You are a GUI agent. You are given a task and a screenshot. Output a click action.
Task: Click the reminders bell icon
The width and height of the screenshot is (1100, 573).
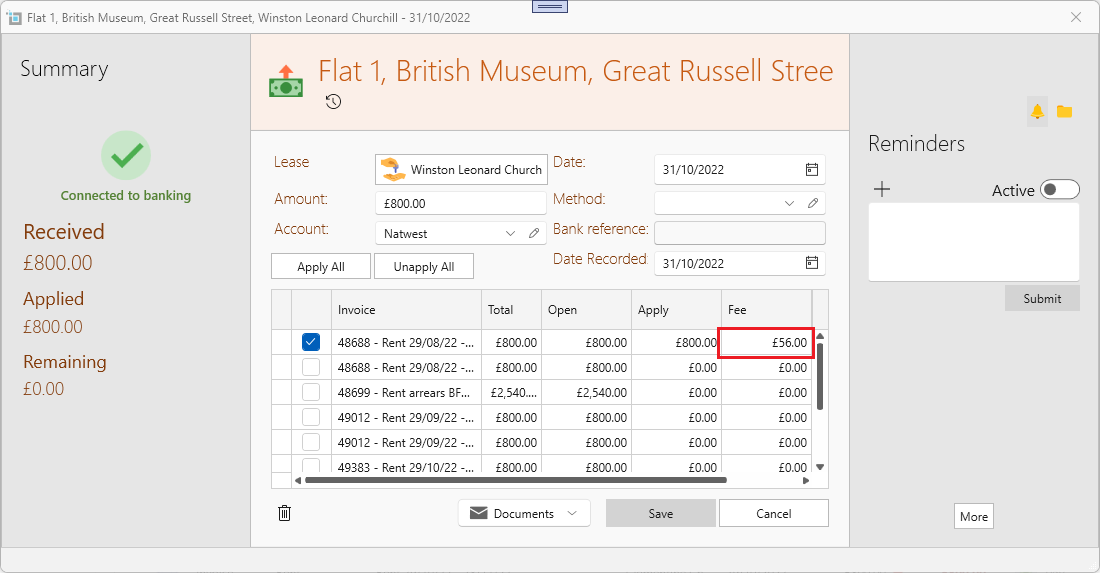(x=1037, y=111)
